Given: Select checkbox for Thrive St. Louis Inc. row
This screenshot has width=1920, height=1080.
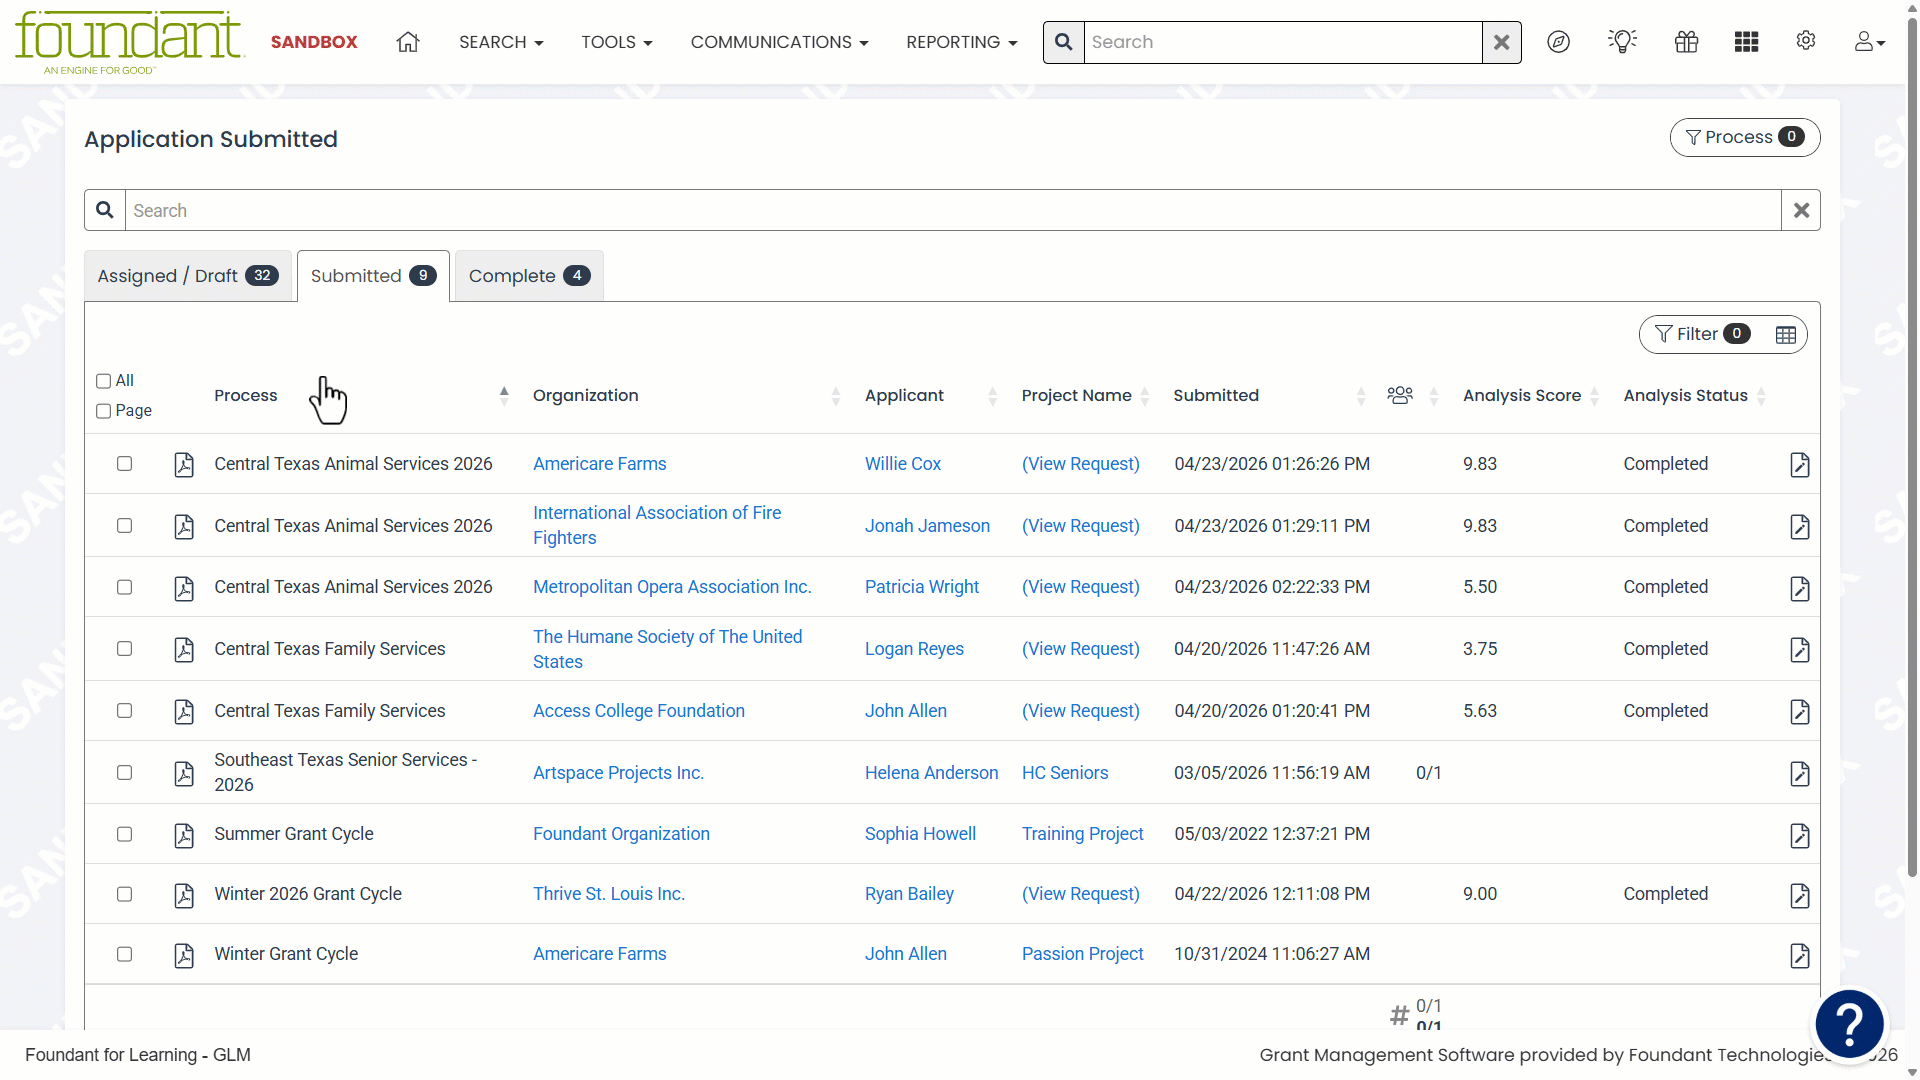Looking at the screenshot, I should 124,894.
